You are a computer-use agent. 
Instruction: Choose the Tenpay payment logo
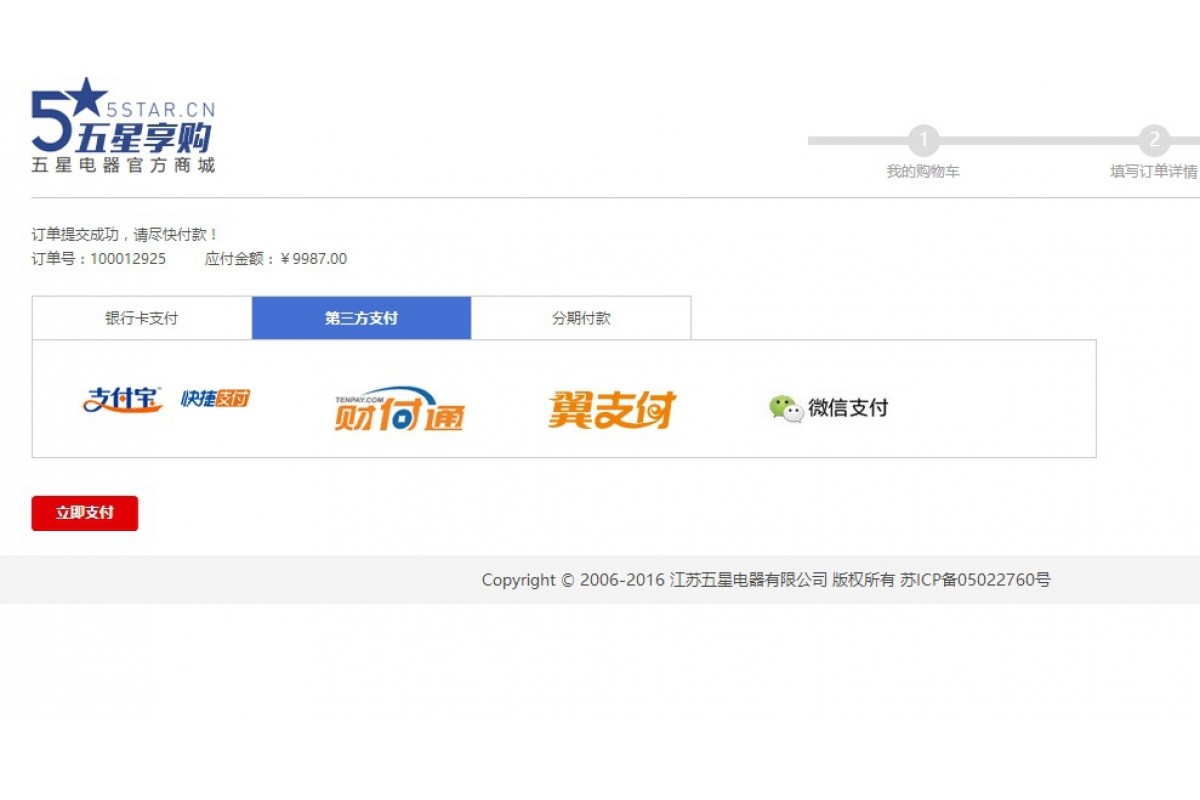pos(400,408)
